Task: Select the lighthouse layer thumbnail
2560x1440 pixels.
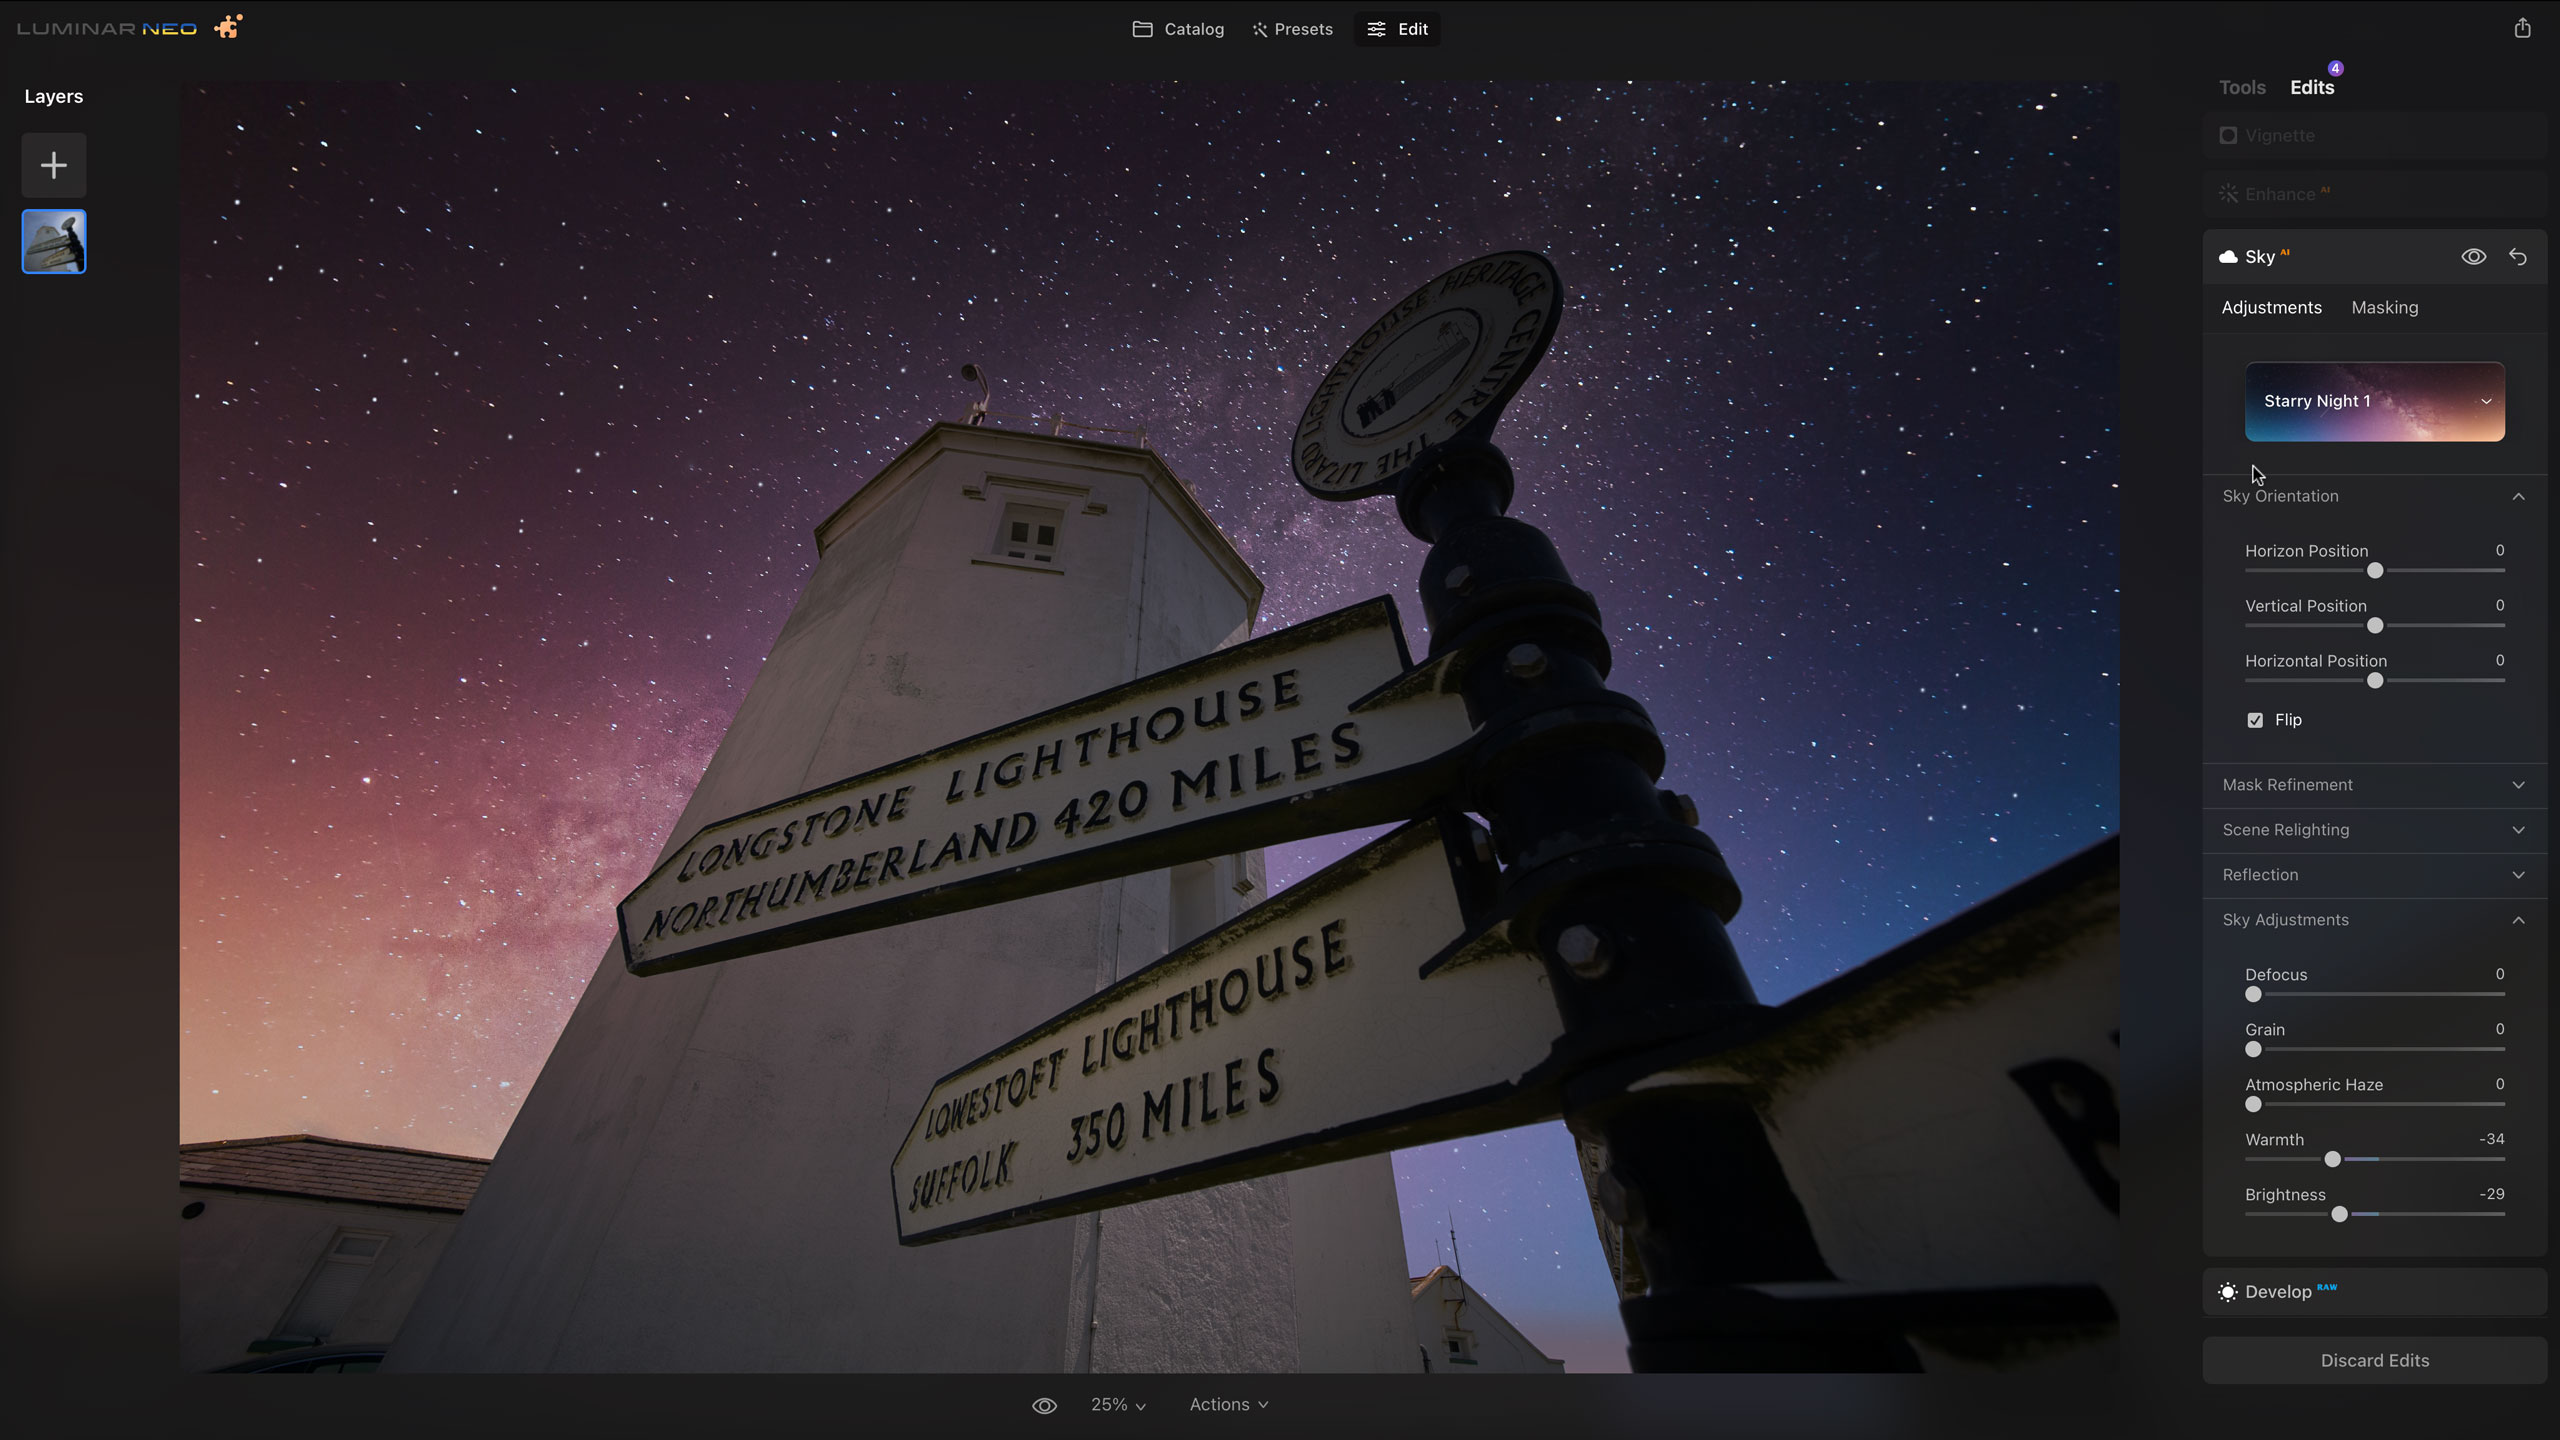Action: pos(54,241)
